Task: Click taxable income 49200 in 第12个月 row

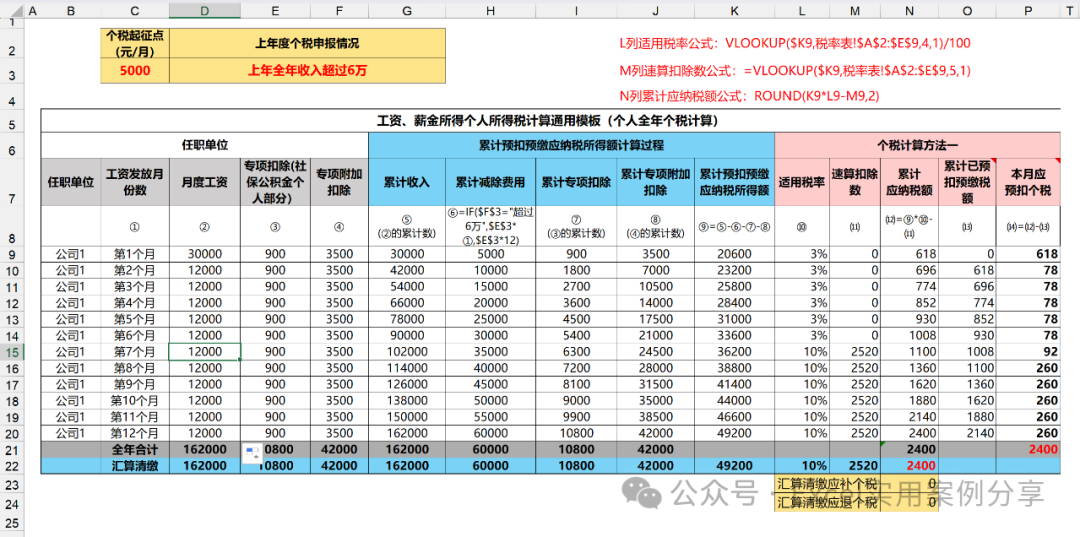Action: pos(734,433)
